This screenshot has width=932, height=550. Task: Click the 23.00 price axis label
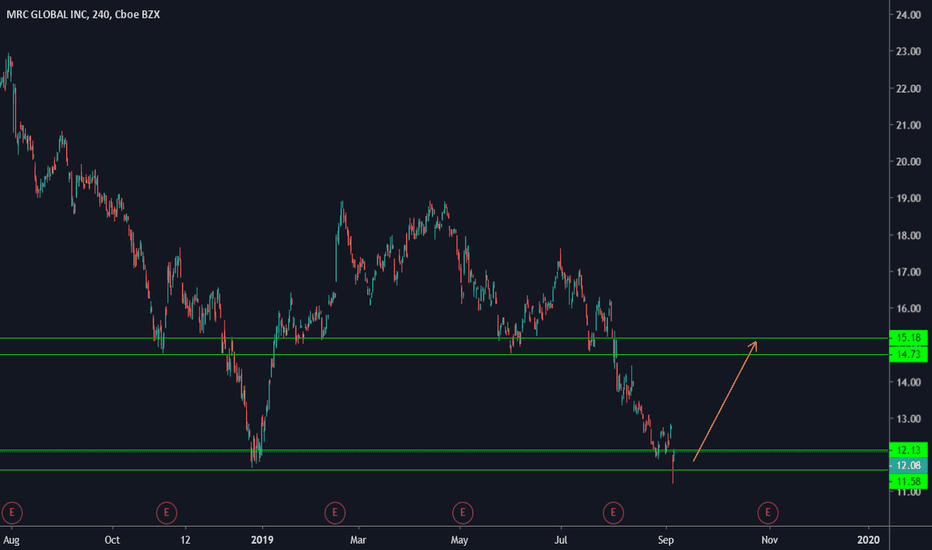click(x=908, y=52)
